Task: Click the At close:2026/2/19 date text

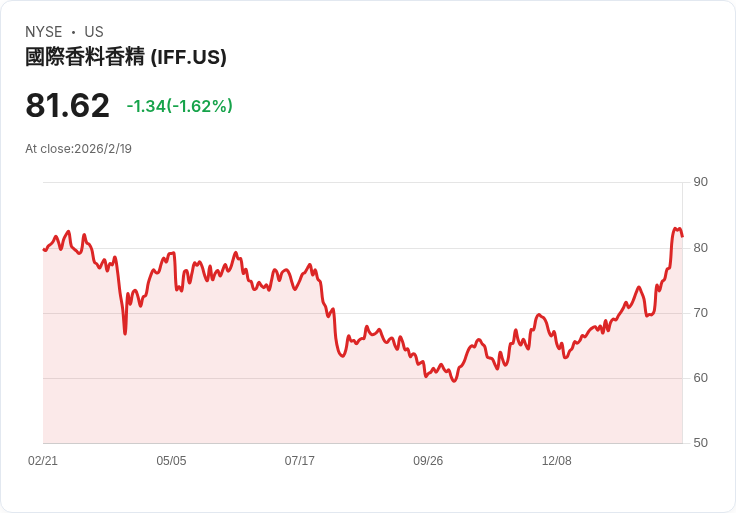Action: point(78,149)
